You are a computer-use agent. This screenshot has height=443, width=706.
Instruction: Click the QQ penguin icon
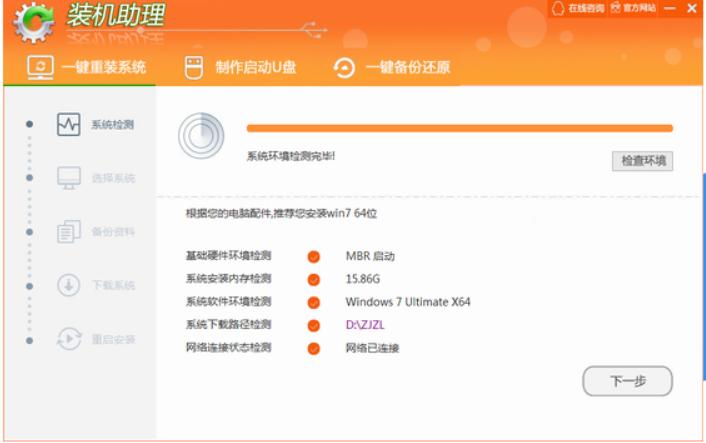(x=558, y=8)
